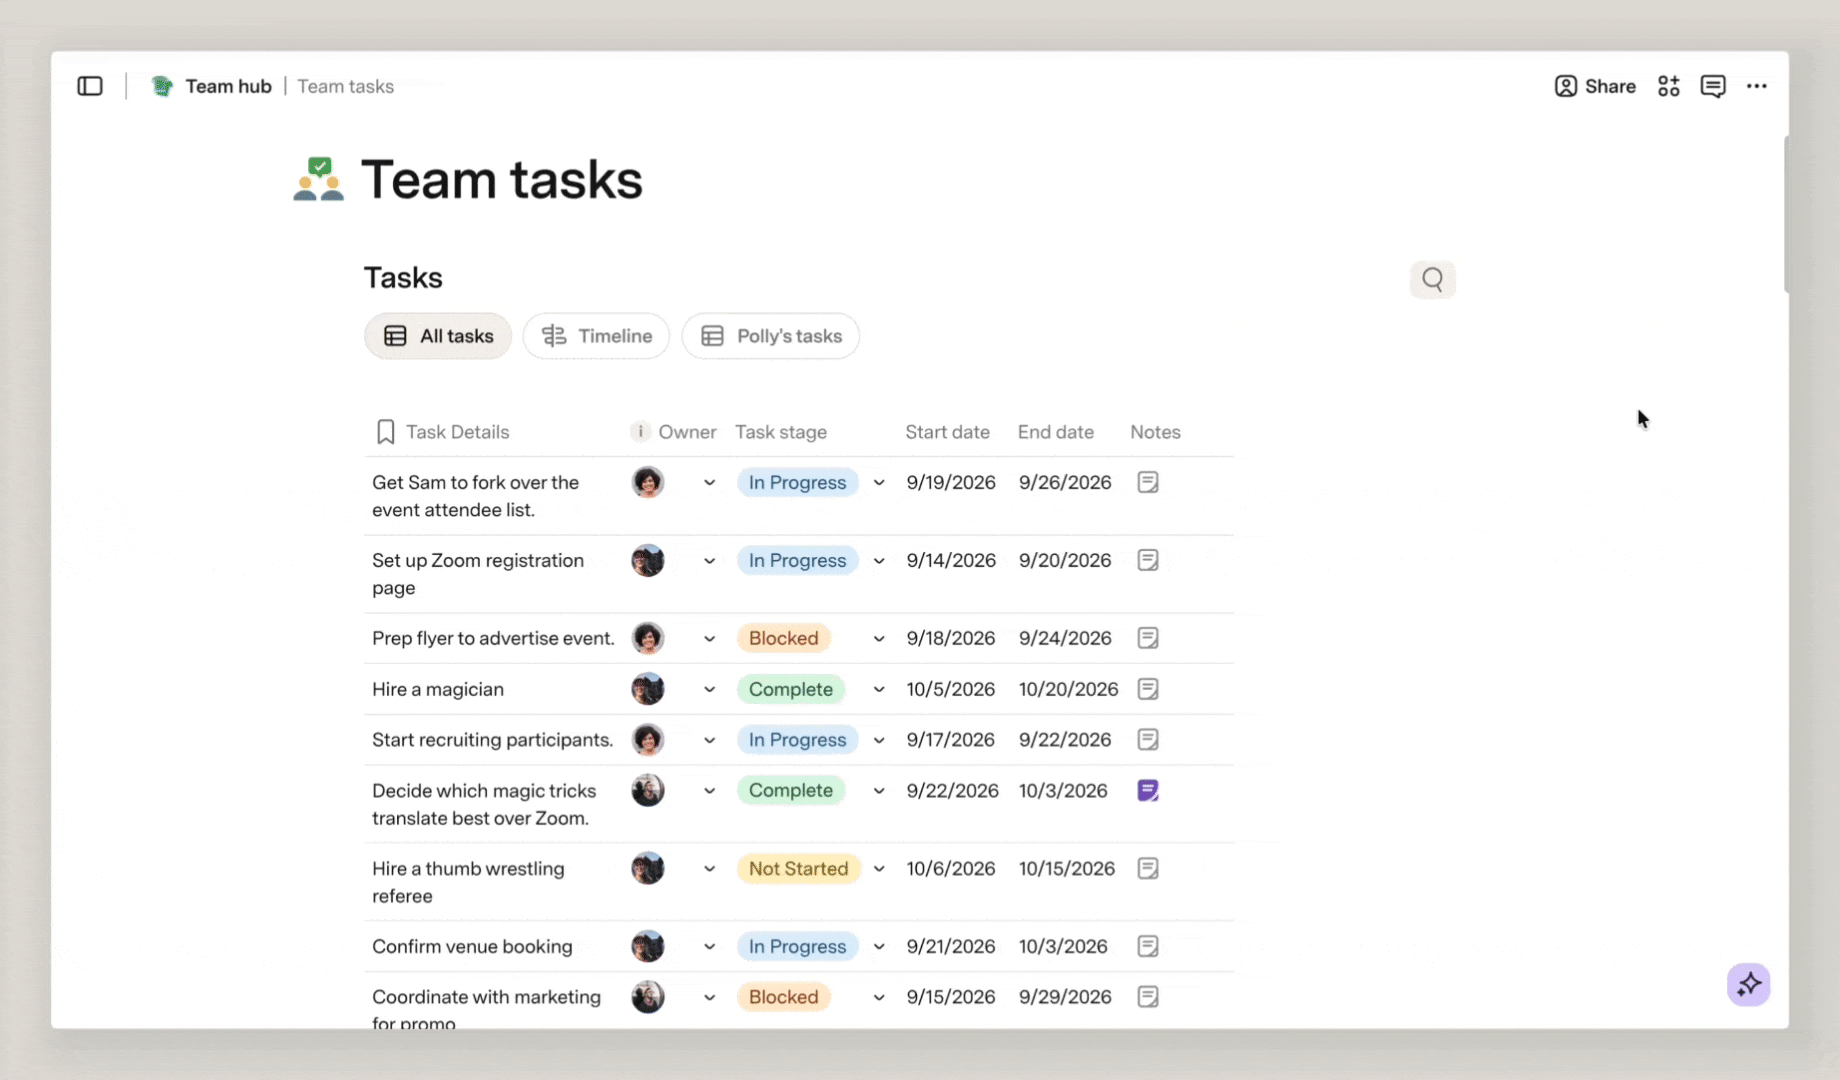Switch to the Timeline view tab

(x=596, y=336)
